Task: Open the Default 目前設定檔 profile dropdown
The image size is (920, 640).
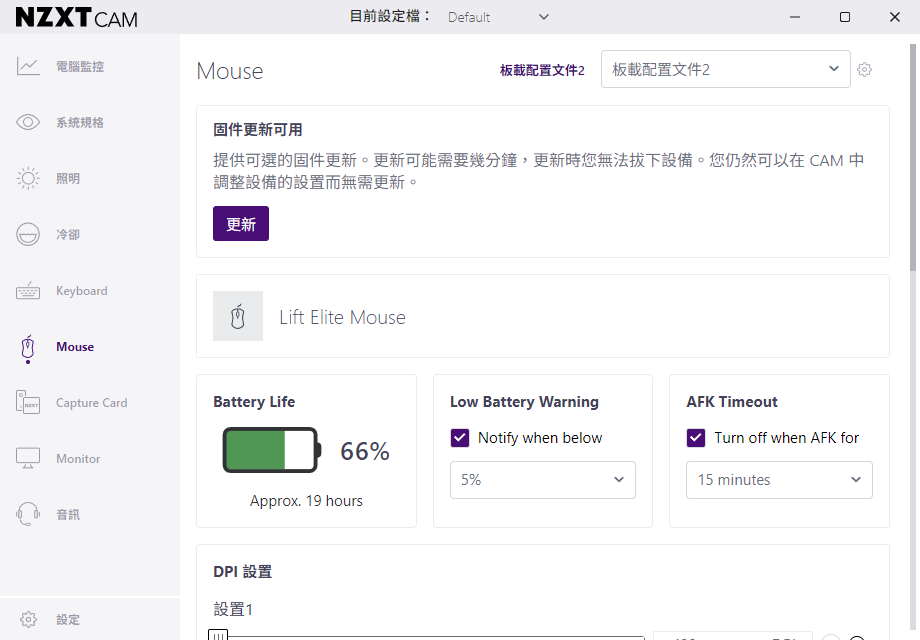Action: 498,17
